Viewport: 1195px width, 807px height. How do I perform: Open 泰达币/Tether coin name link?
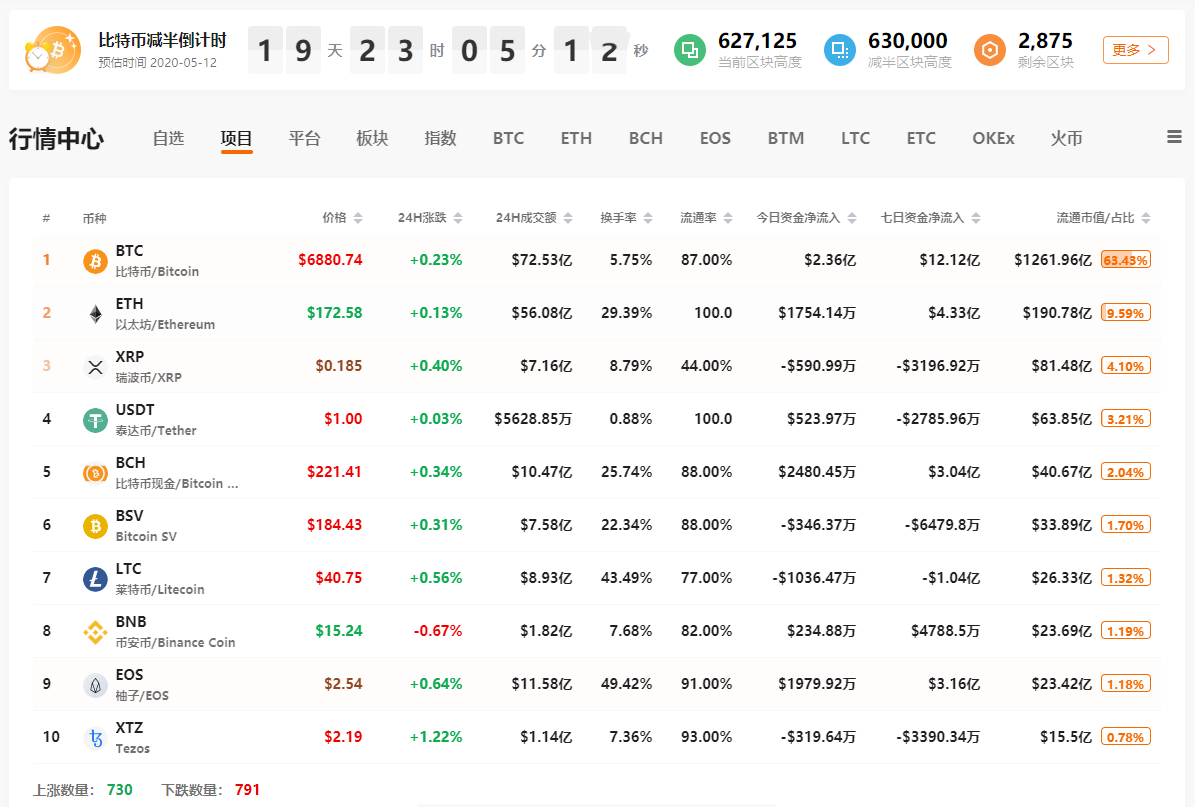[156, 431]
